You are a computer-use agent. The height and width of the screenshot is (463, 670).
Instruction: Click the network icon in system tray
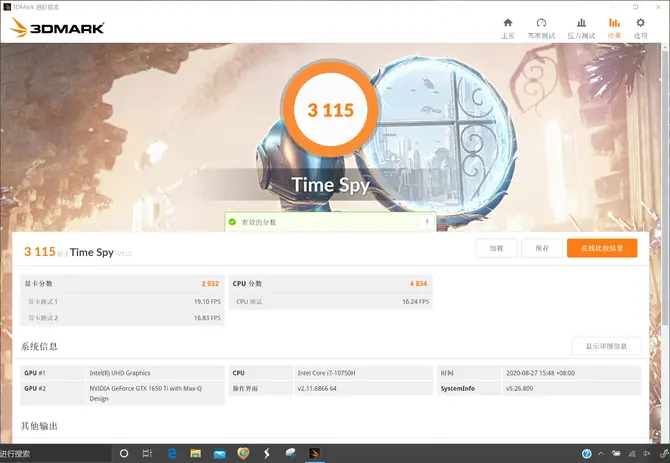(x=632, y=454)
